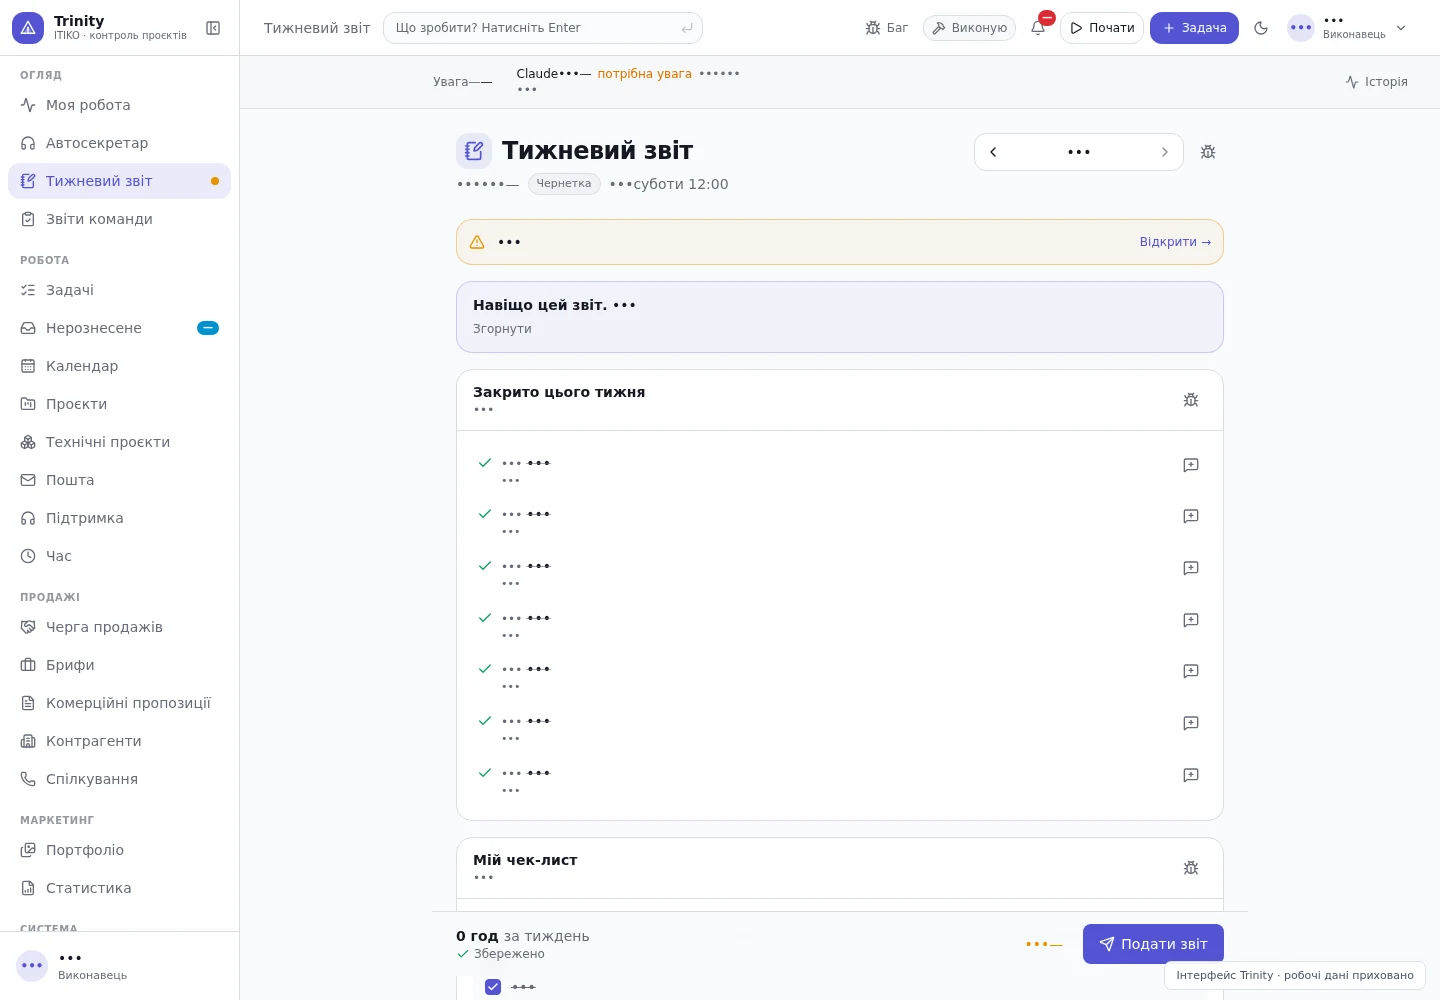Add comment to fifth closed task
The image size is (1440, 1000).
pos(1191,671)
